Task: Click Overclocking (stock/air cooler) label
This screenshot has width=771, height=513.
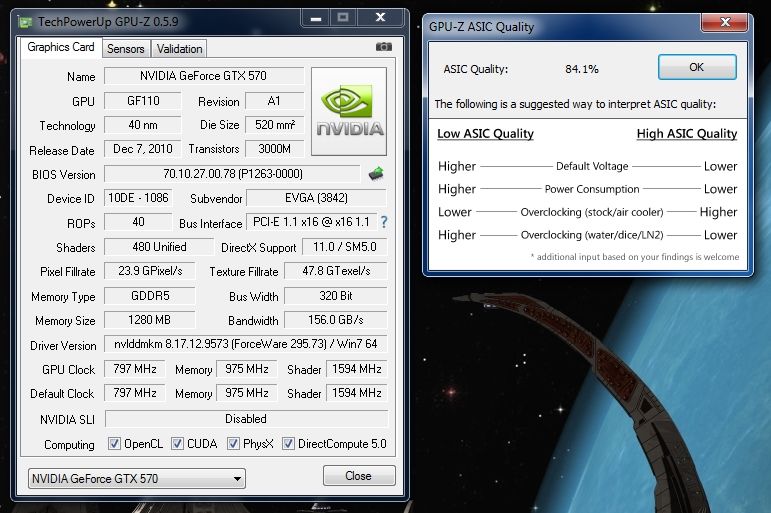Action: [592, 212]
